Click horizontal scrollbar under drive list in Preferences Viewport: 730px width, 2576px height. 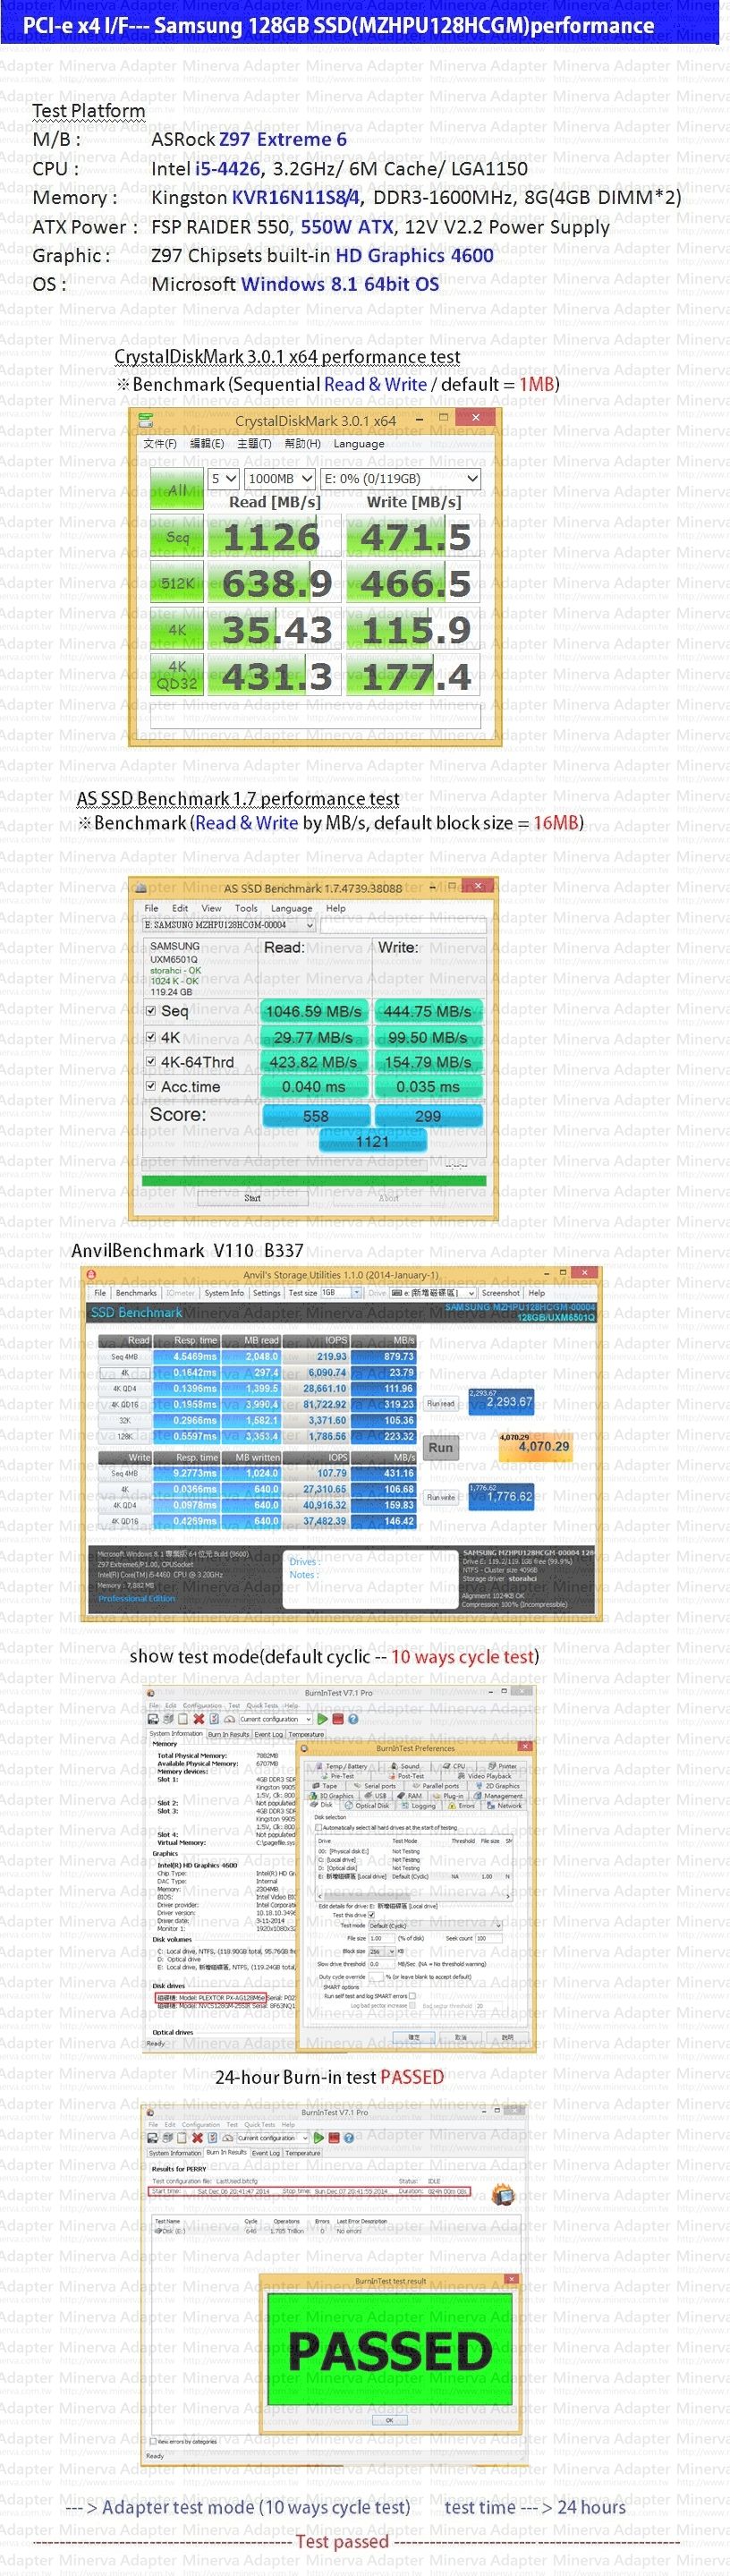point(416,1897)
